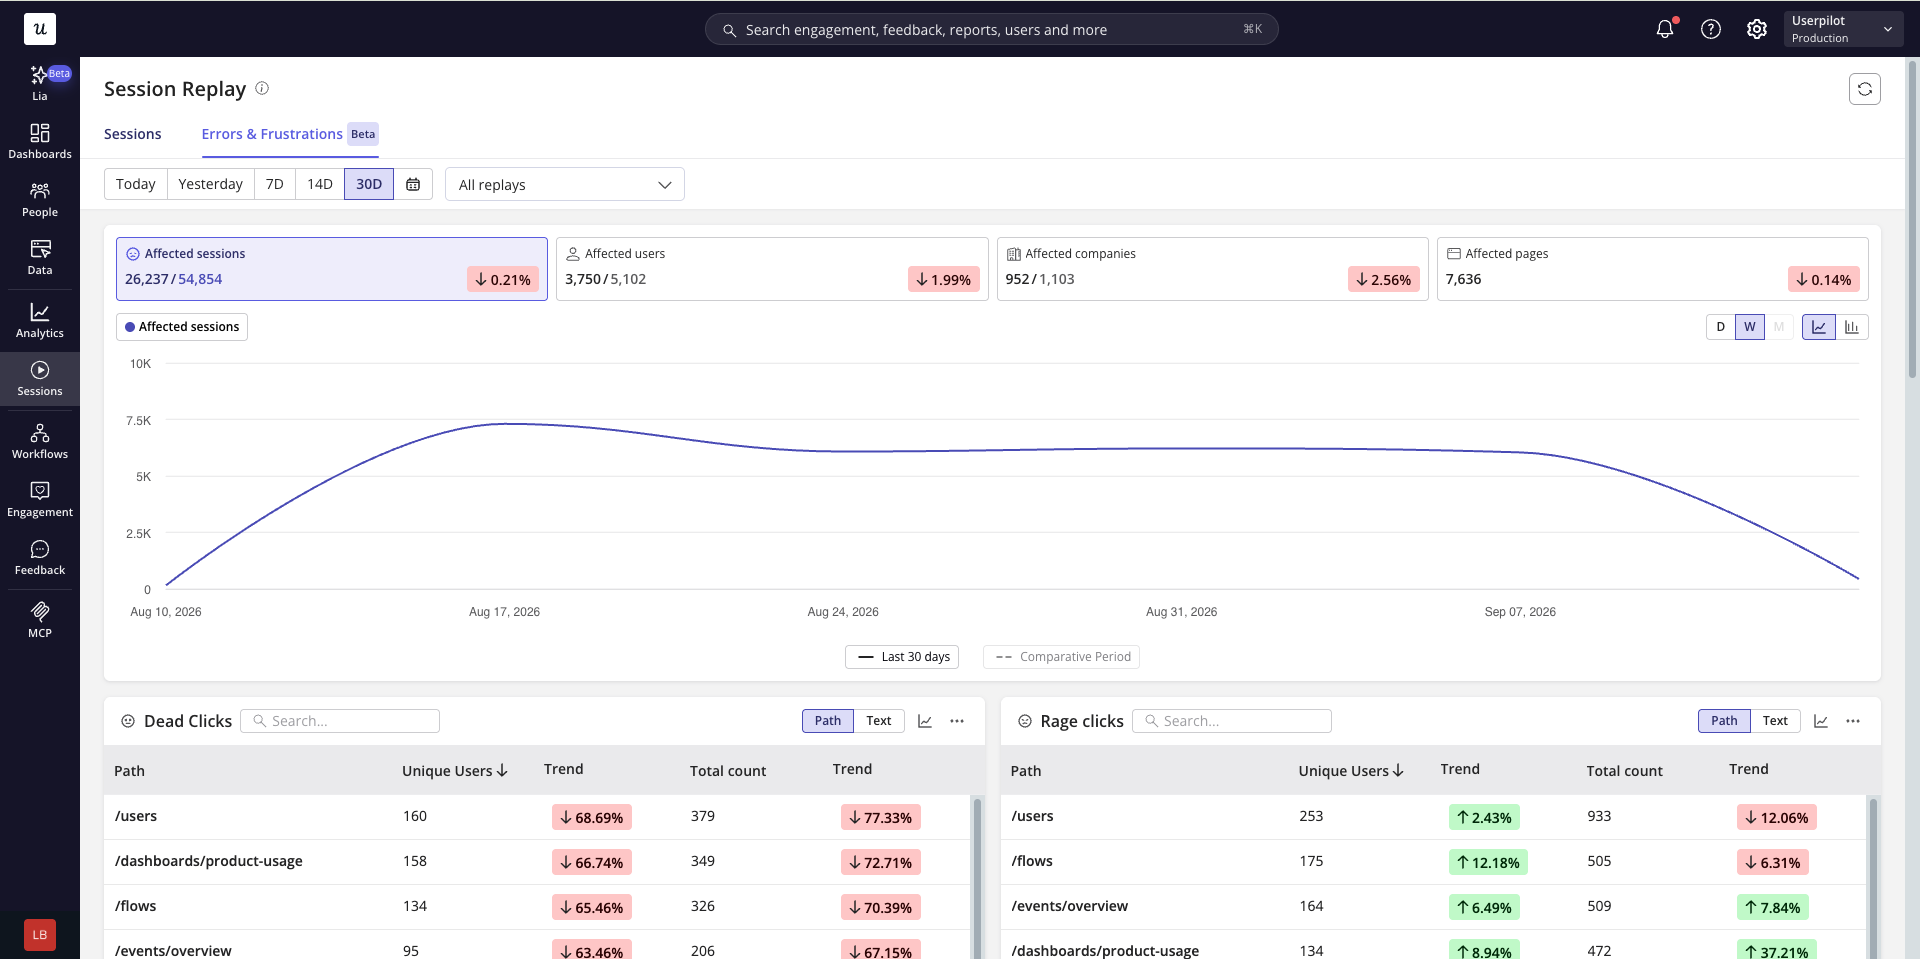
Task: Switch main chart to bar view
Action: pyautogui.click(x=1852, y=327)
